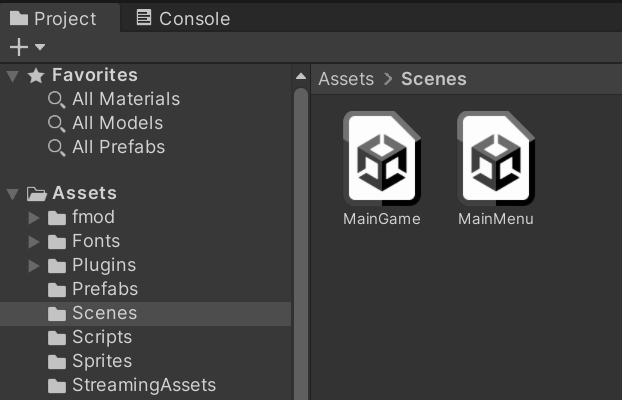Select the All Materials search favorite

[x=125, y=99]
